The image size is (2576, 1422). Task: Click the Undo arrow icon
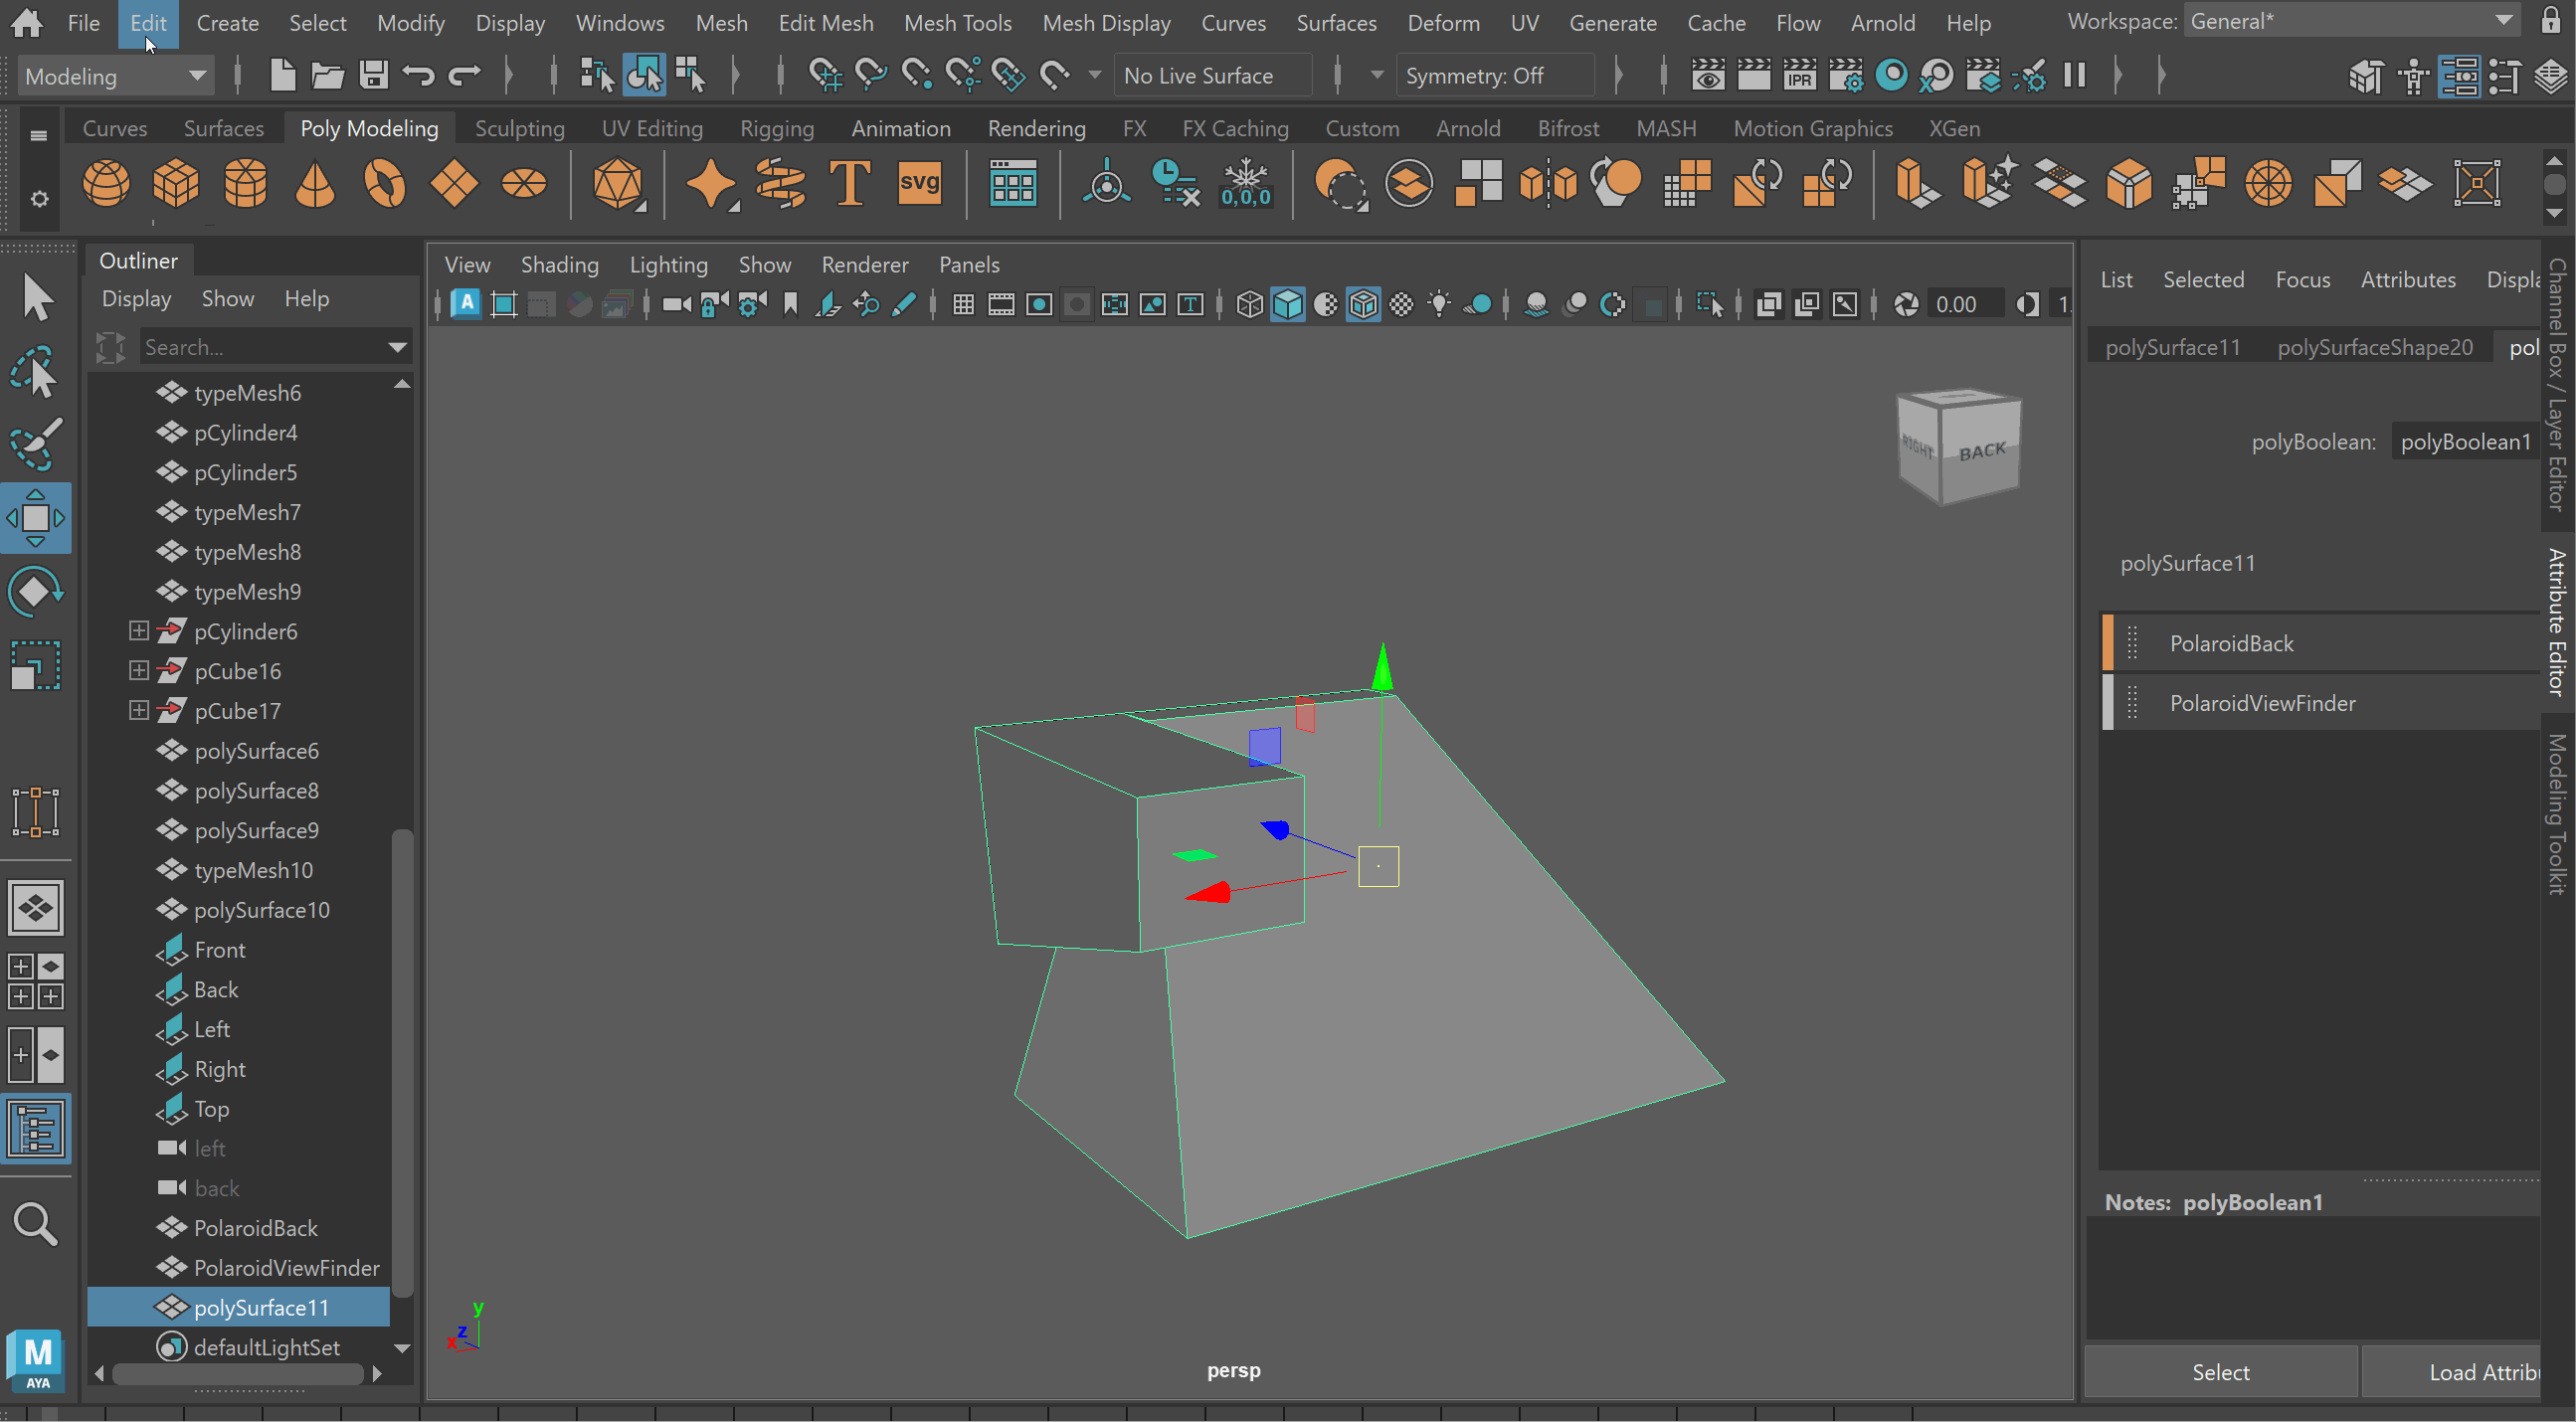pos(419,75)
